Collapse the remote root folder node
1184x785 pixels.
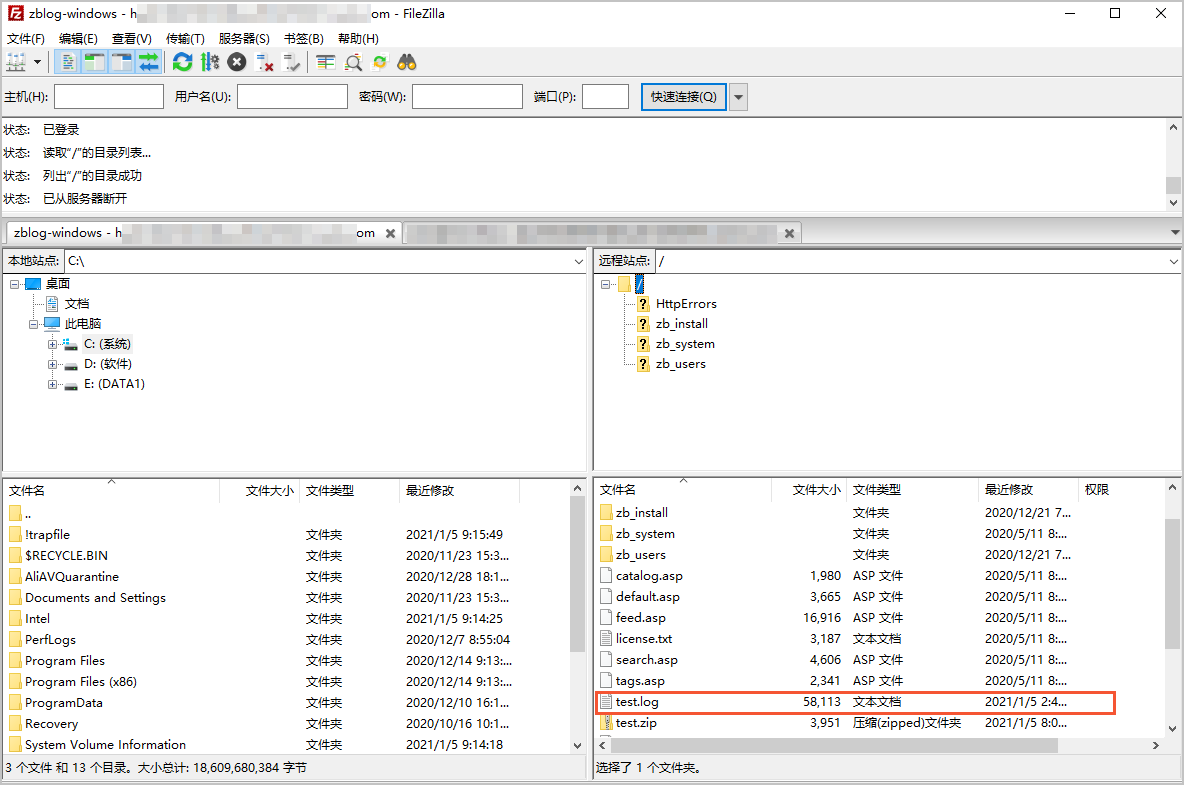coord(606,284)
